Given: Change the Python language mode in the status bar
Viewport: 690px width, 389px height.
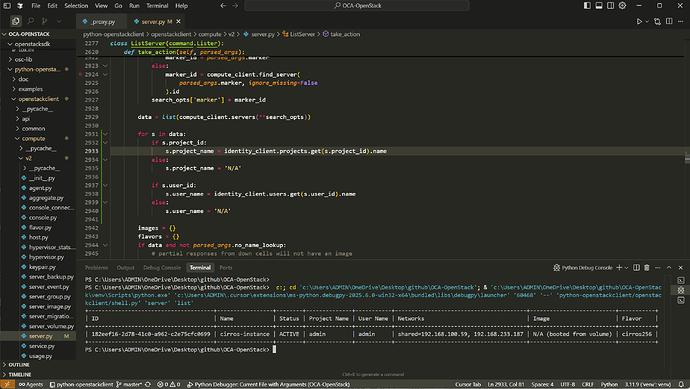Looking at the screenshot, I should [x=609, y=384].
